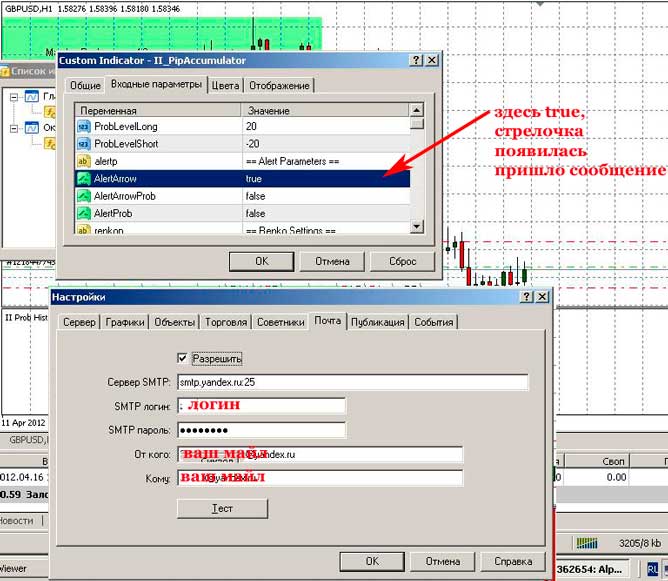The width and height of the screenshot is (668, 581).
Task: Select the AlertArrow value cell 'true'
Action: point(326,178)
